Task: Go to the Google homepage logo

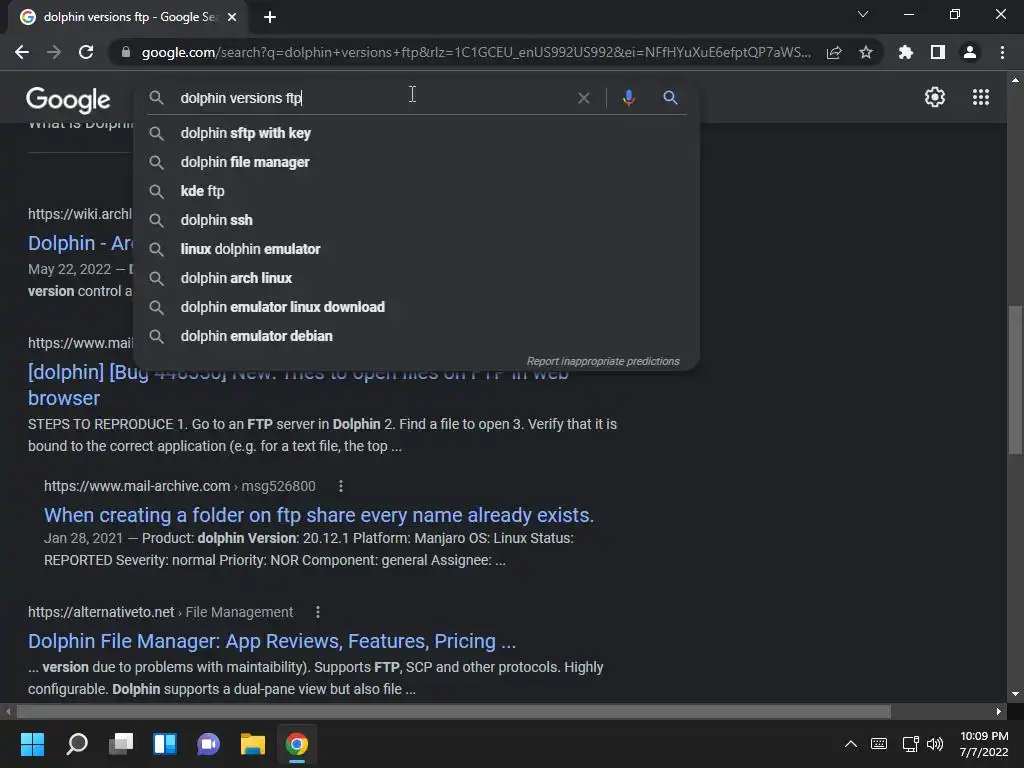Action: (x=68, y=99)
